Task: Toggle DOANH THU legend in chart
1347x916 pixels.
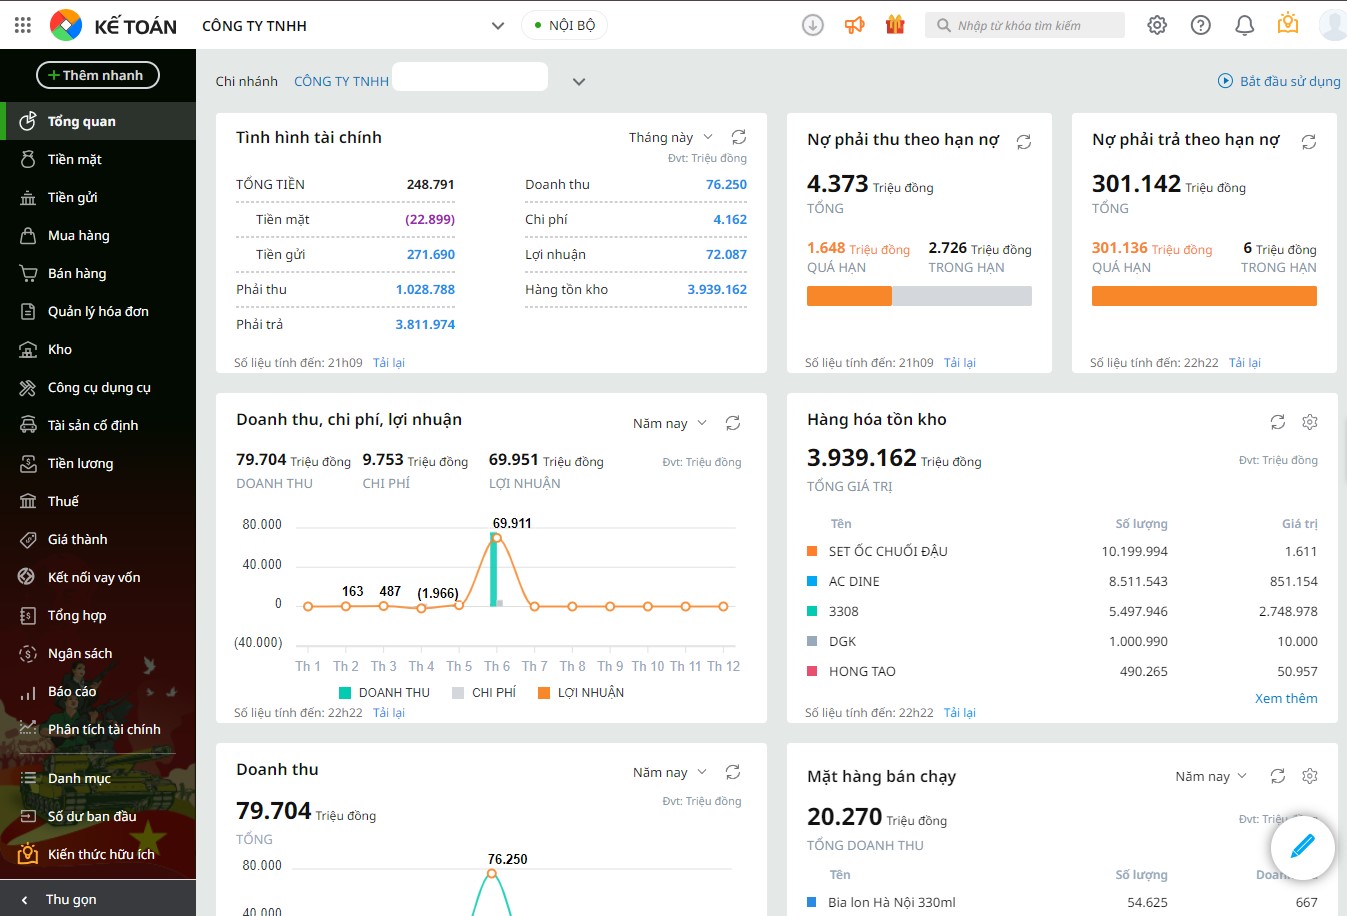Action: coord(384,692)
